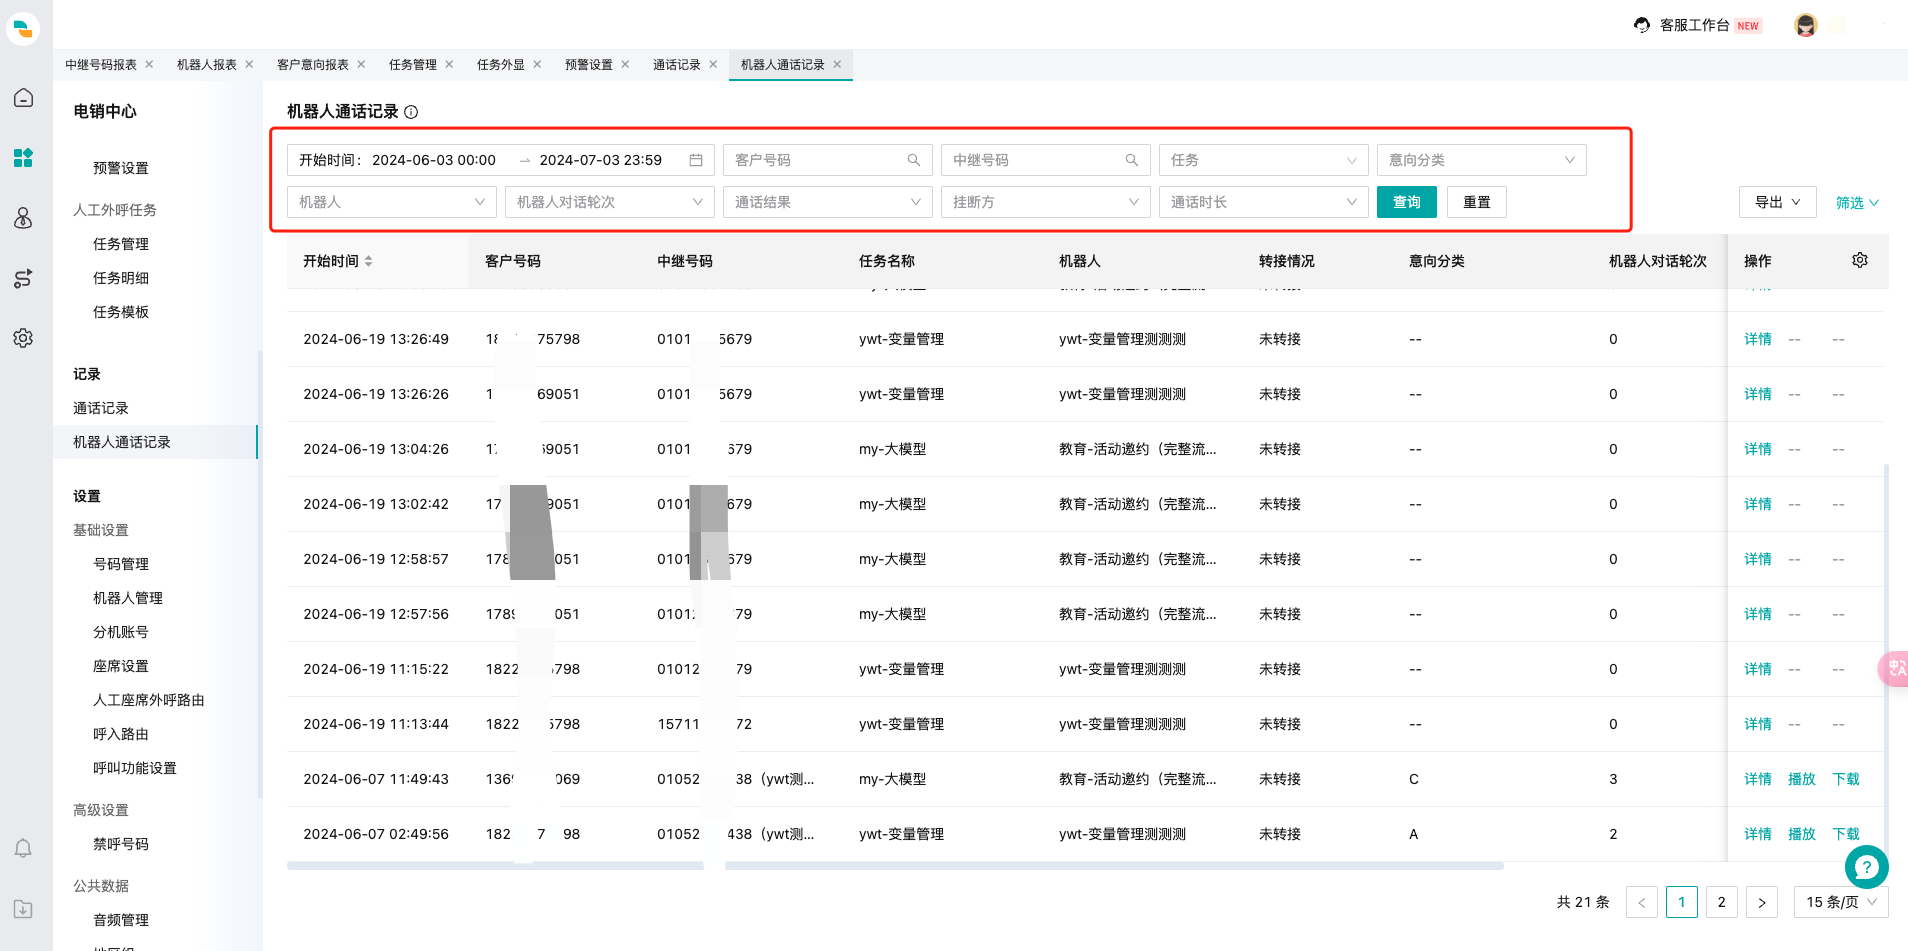Open the user management icon in left rail
Image resolution: width=1908 pixels, height=951 pixels.
coord(23,218)
